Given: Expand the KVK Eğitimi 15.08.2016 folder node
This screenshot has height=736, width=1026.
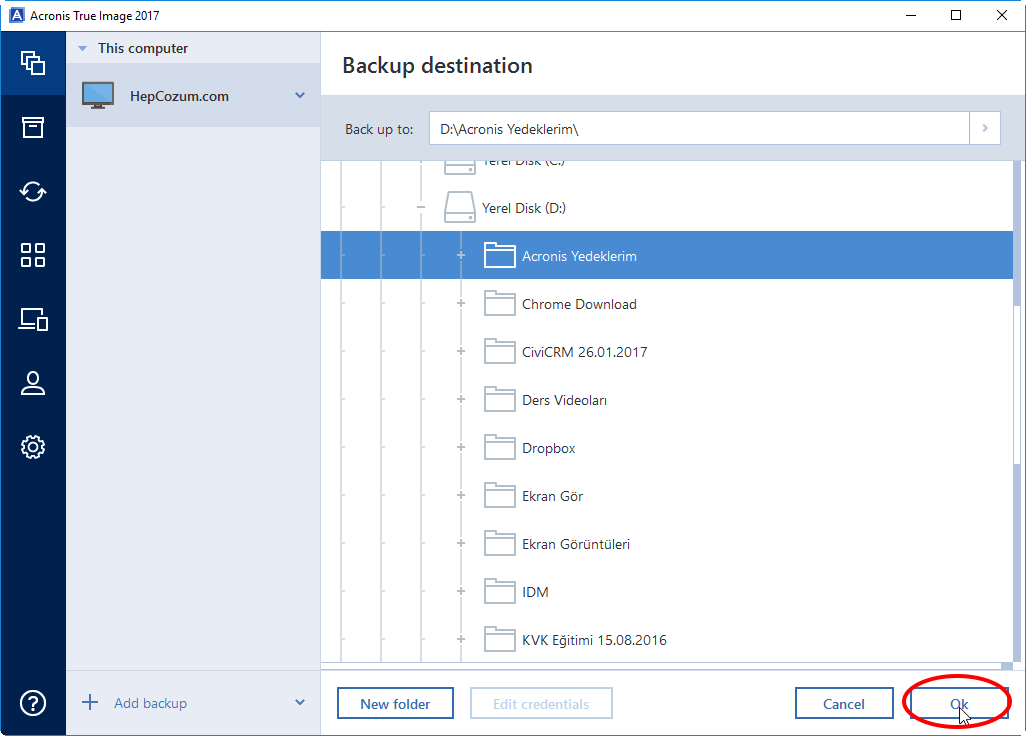Looking at the screenshot, I should tap(461, 639).
